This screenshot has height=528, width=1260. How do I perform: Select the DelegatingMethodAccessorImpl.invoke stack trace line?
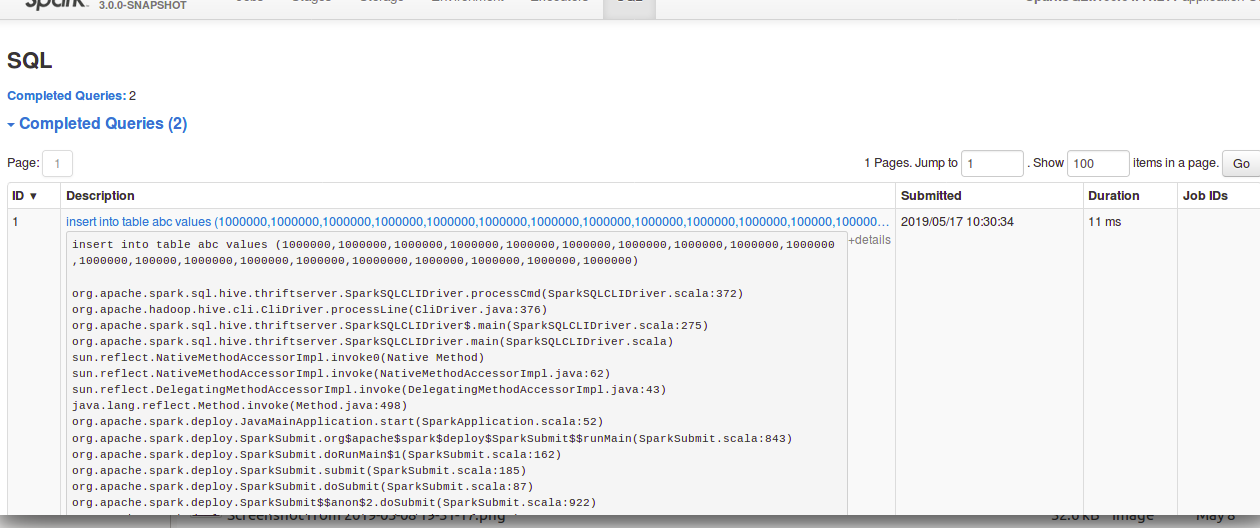coord(369,390)
